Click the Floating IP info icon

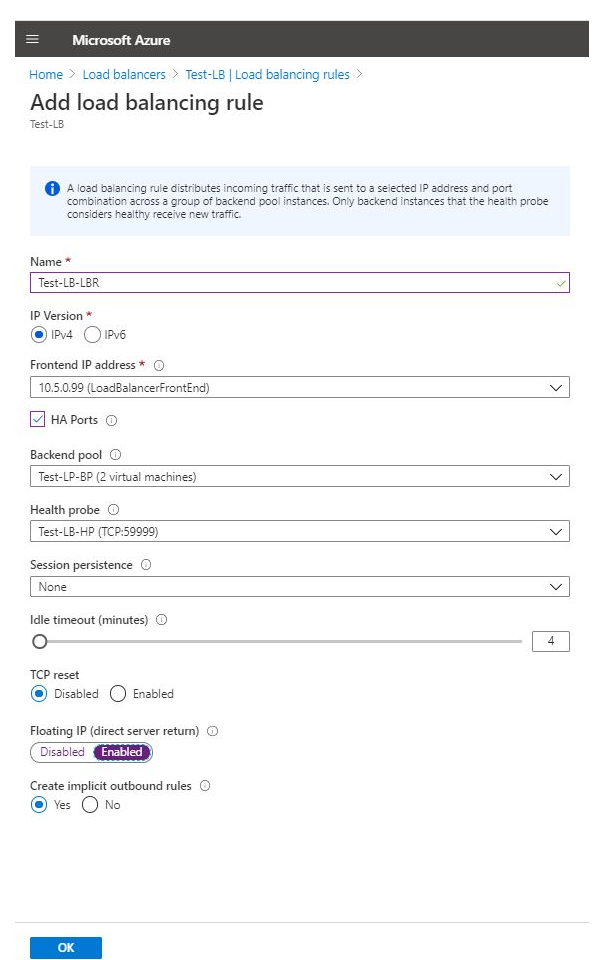pos(212,731)
